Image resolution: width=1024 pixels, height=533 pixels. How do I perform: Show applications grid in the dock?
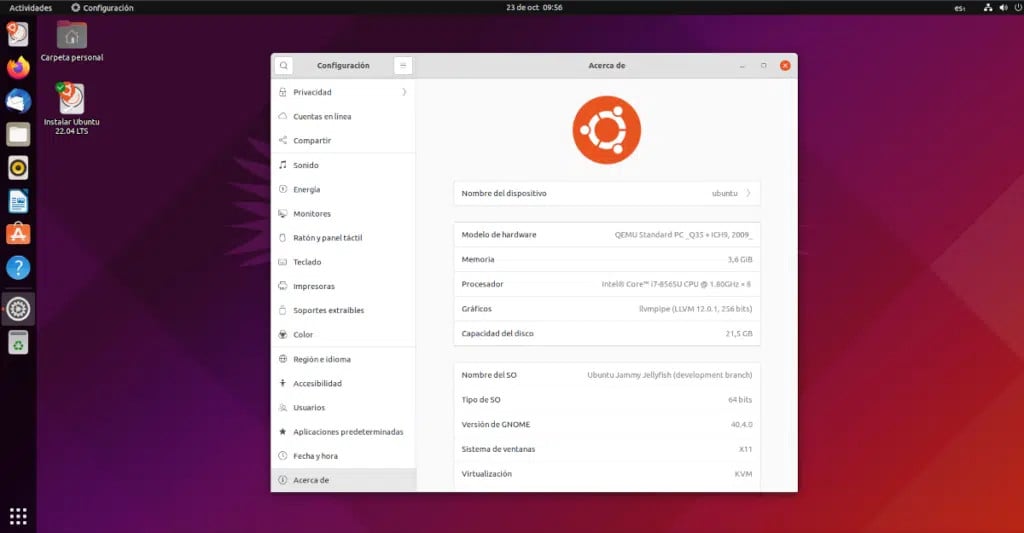pos(18,516)
